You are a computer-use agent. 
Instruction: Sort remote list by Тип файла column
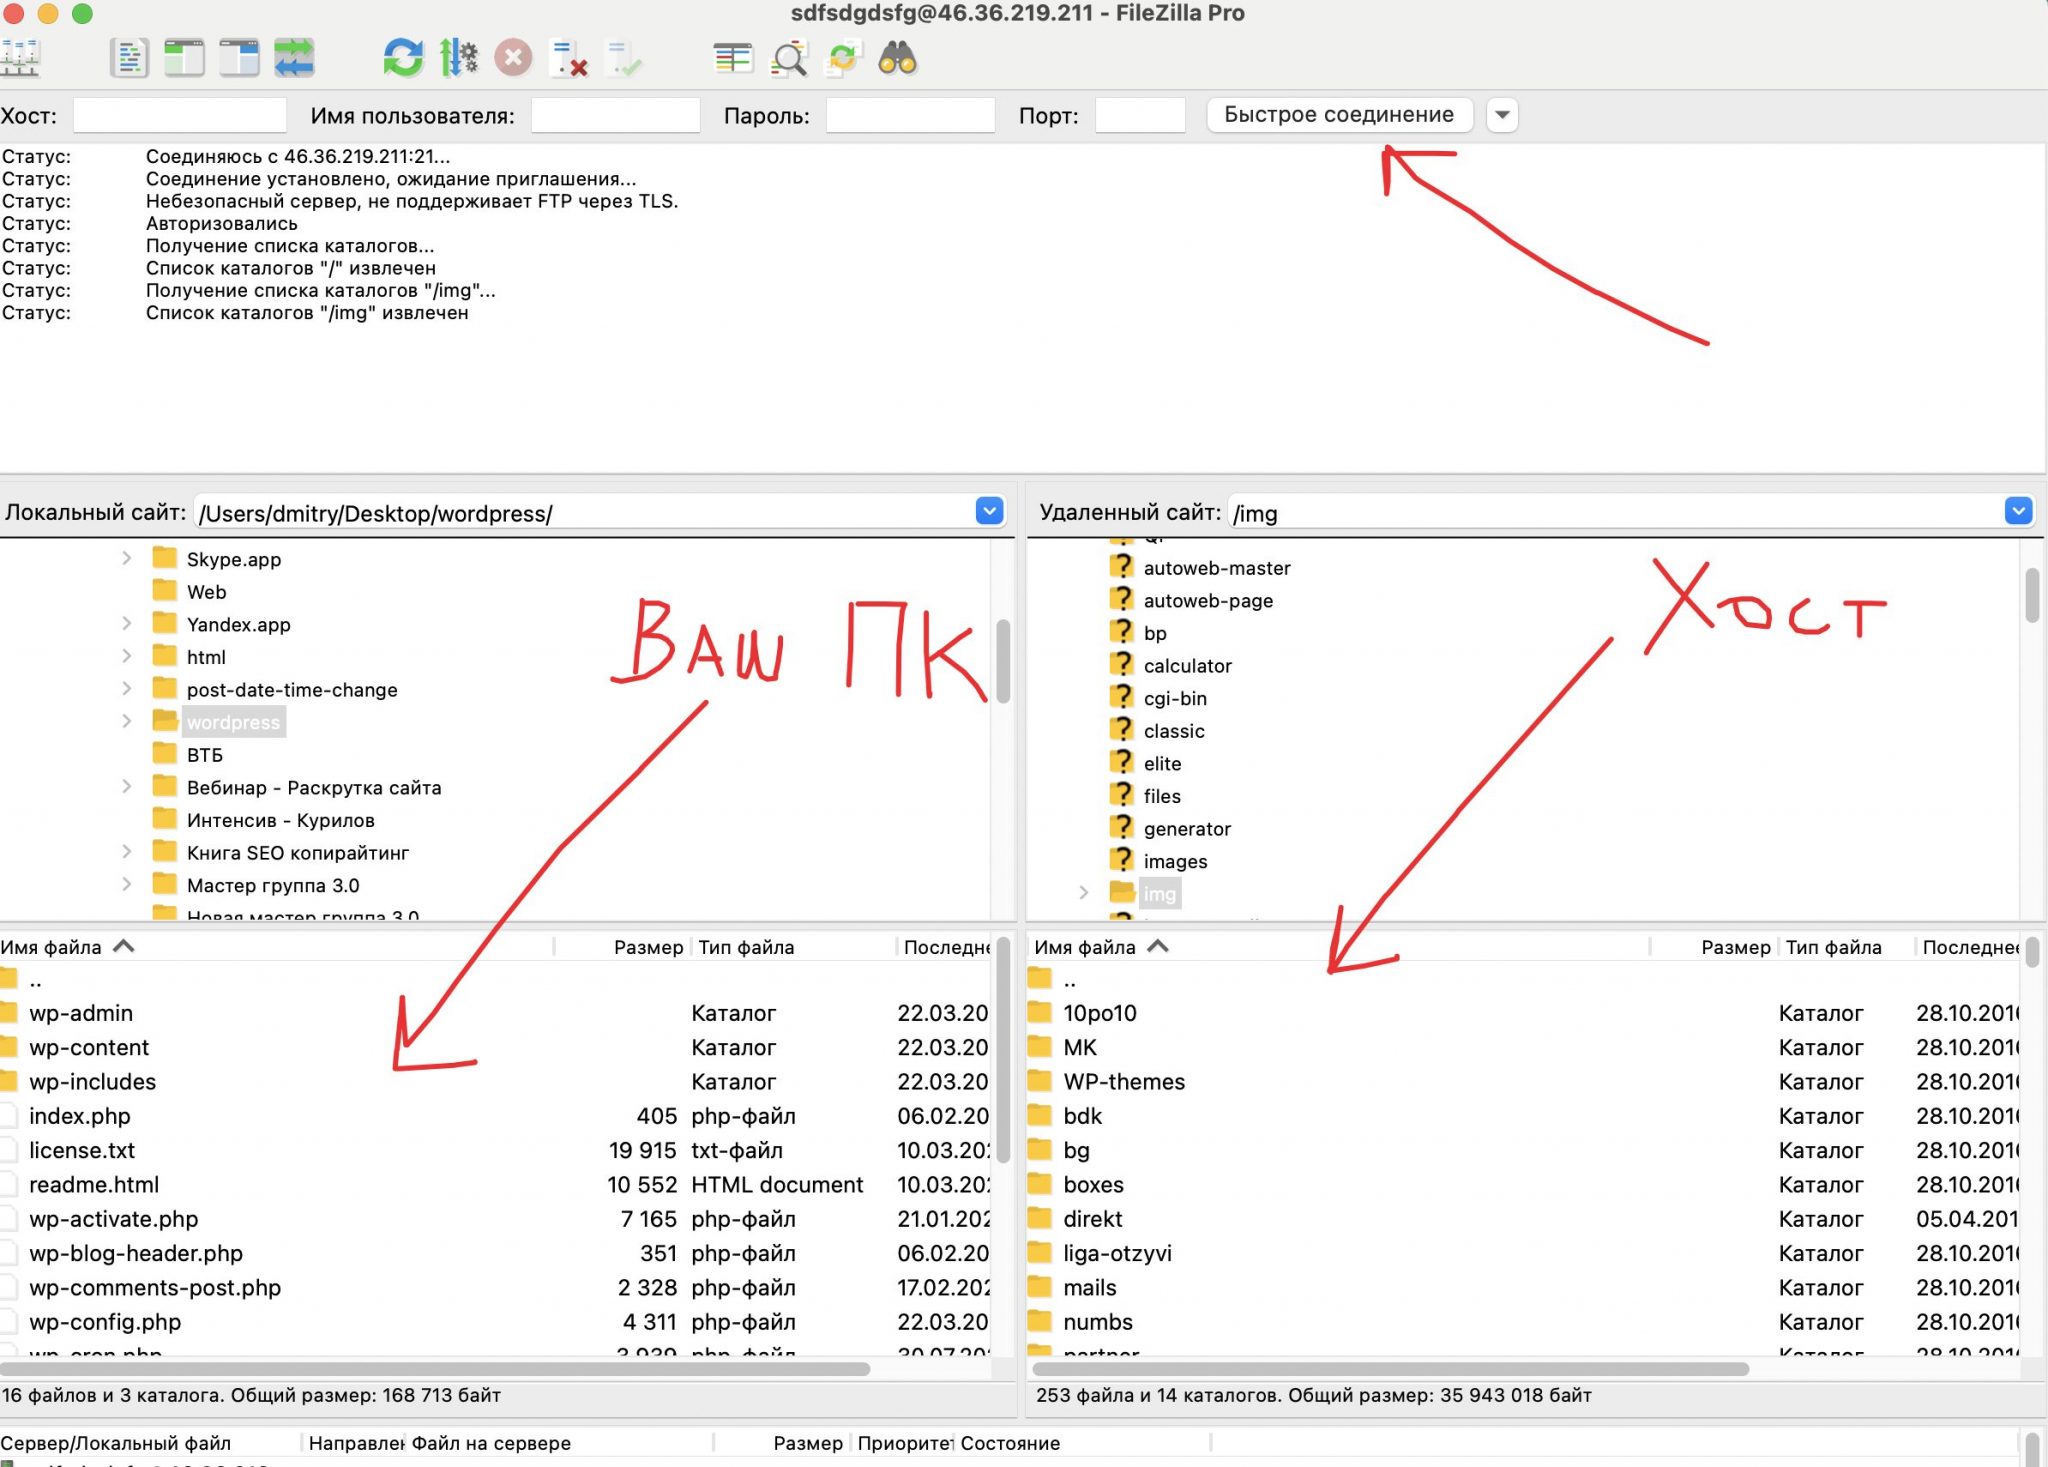tap(1834, 947)
